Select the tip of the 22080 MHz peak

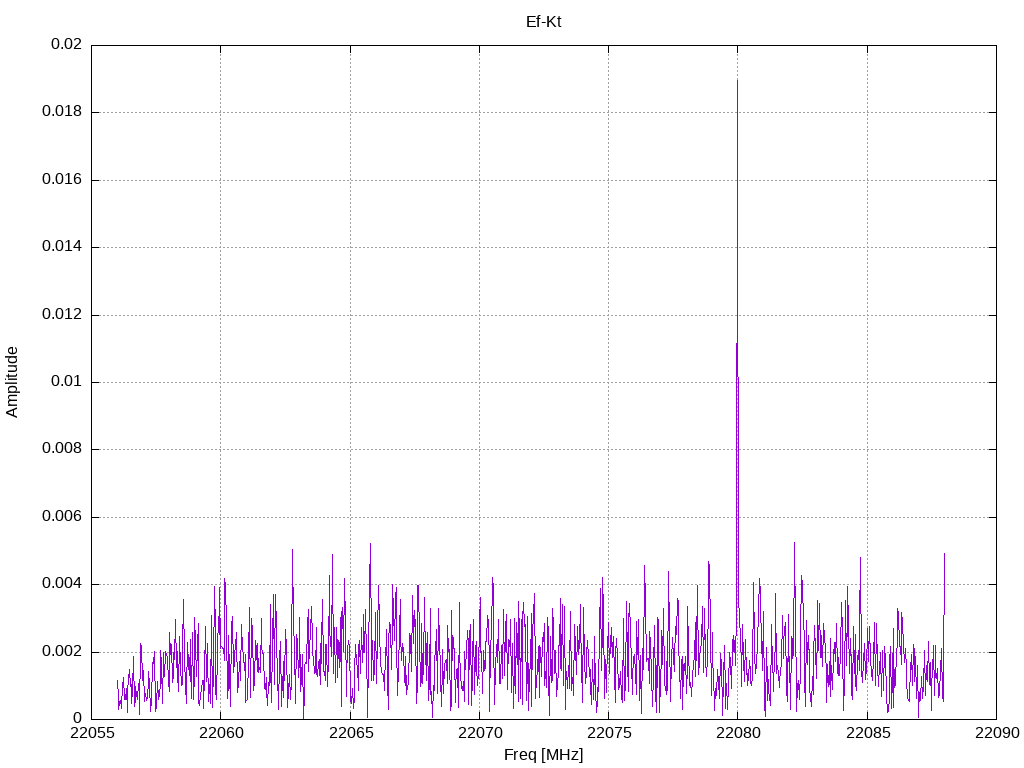pos(737,81)
